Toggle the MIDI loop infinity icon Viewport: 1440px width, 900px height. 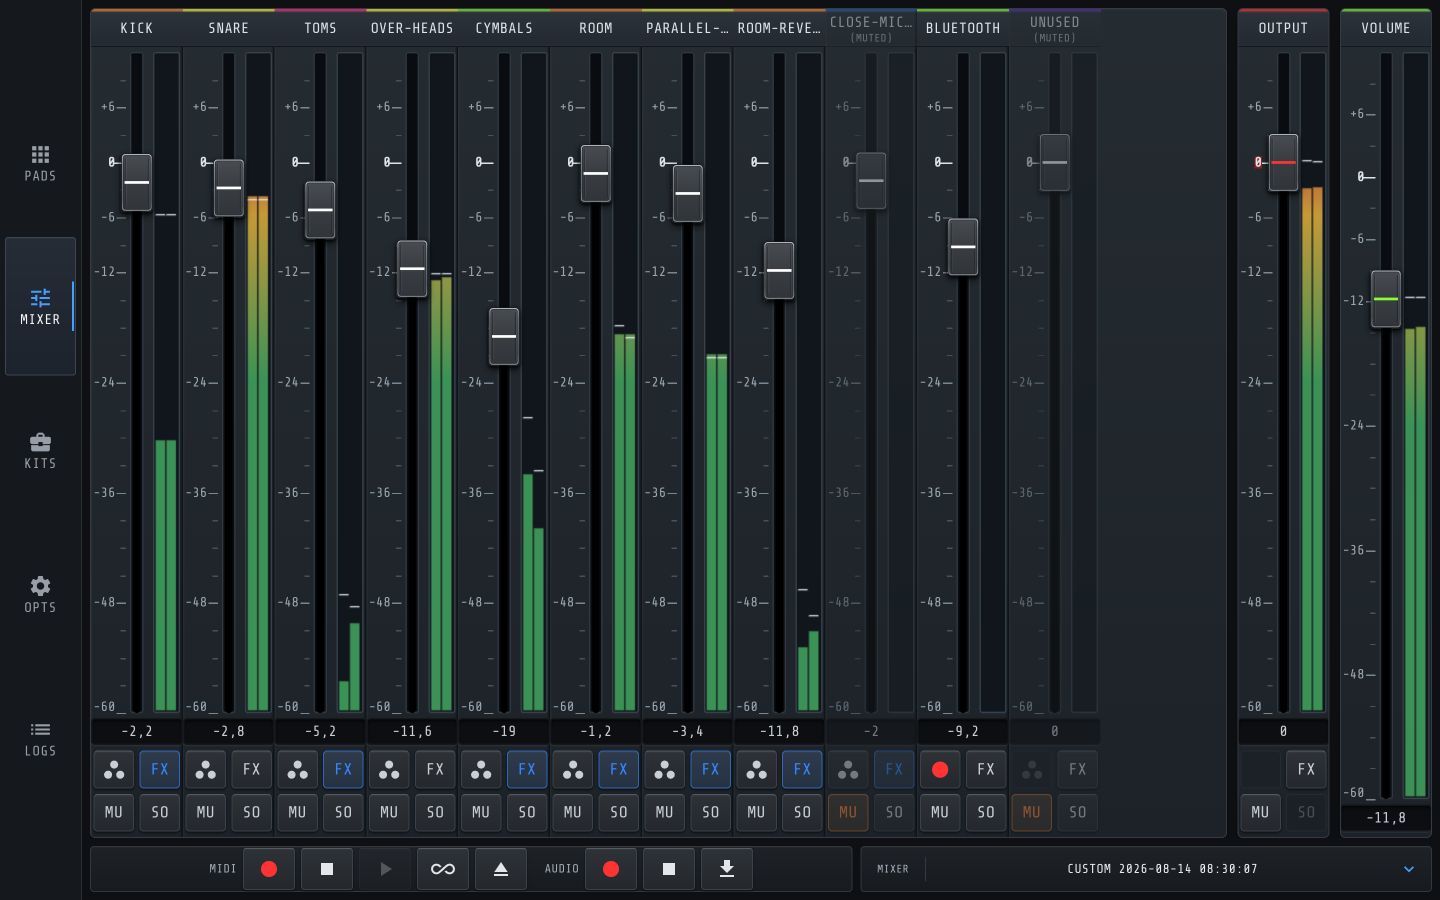pyautogui.click(x=443, y=869)
